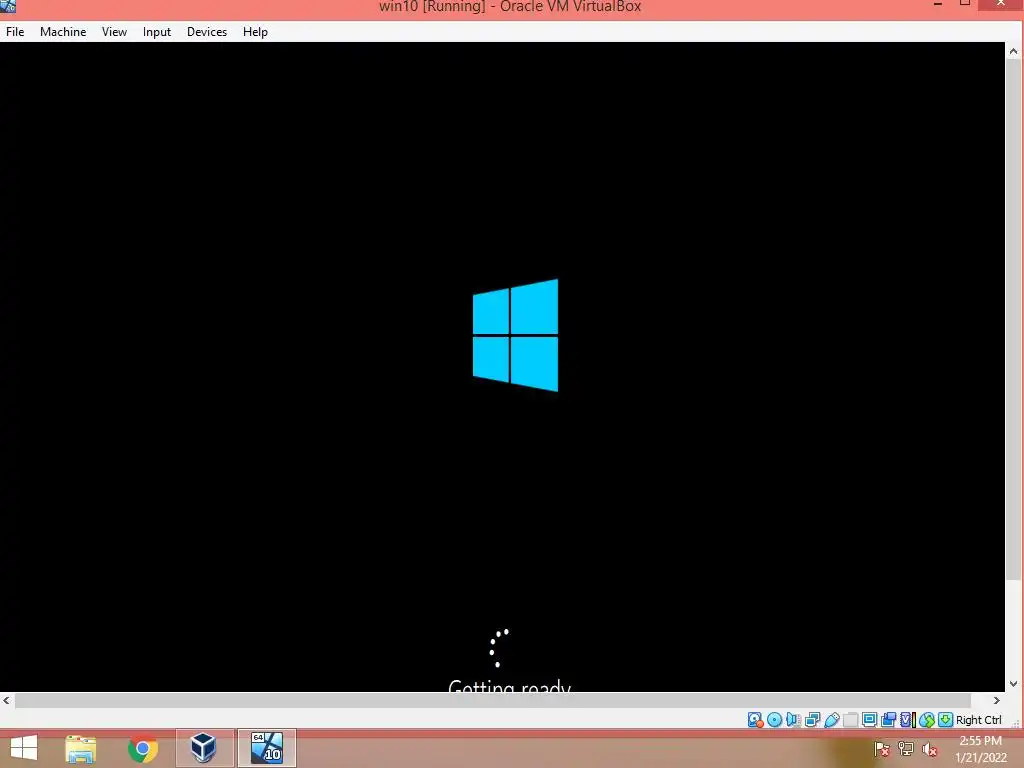Click the vertical scrollbar thumb
The height and width of the screenshot is (768, 1024).
click(x=1013, y=319)
